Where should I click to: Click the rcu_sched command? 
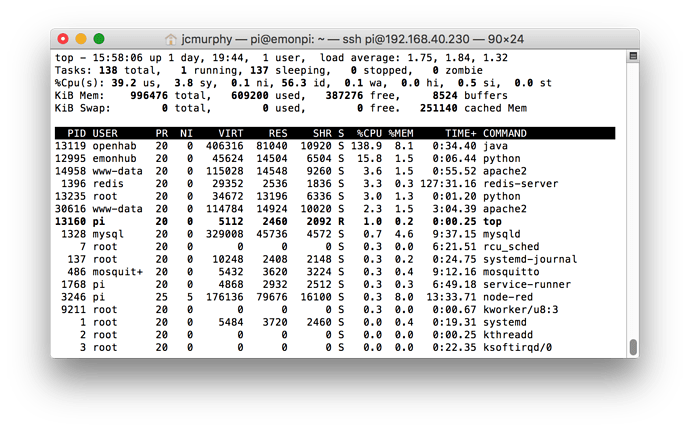coord(511,247)
